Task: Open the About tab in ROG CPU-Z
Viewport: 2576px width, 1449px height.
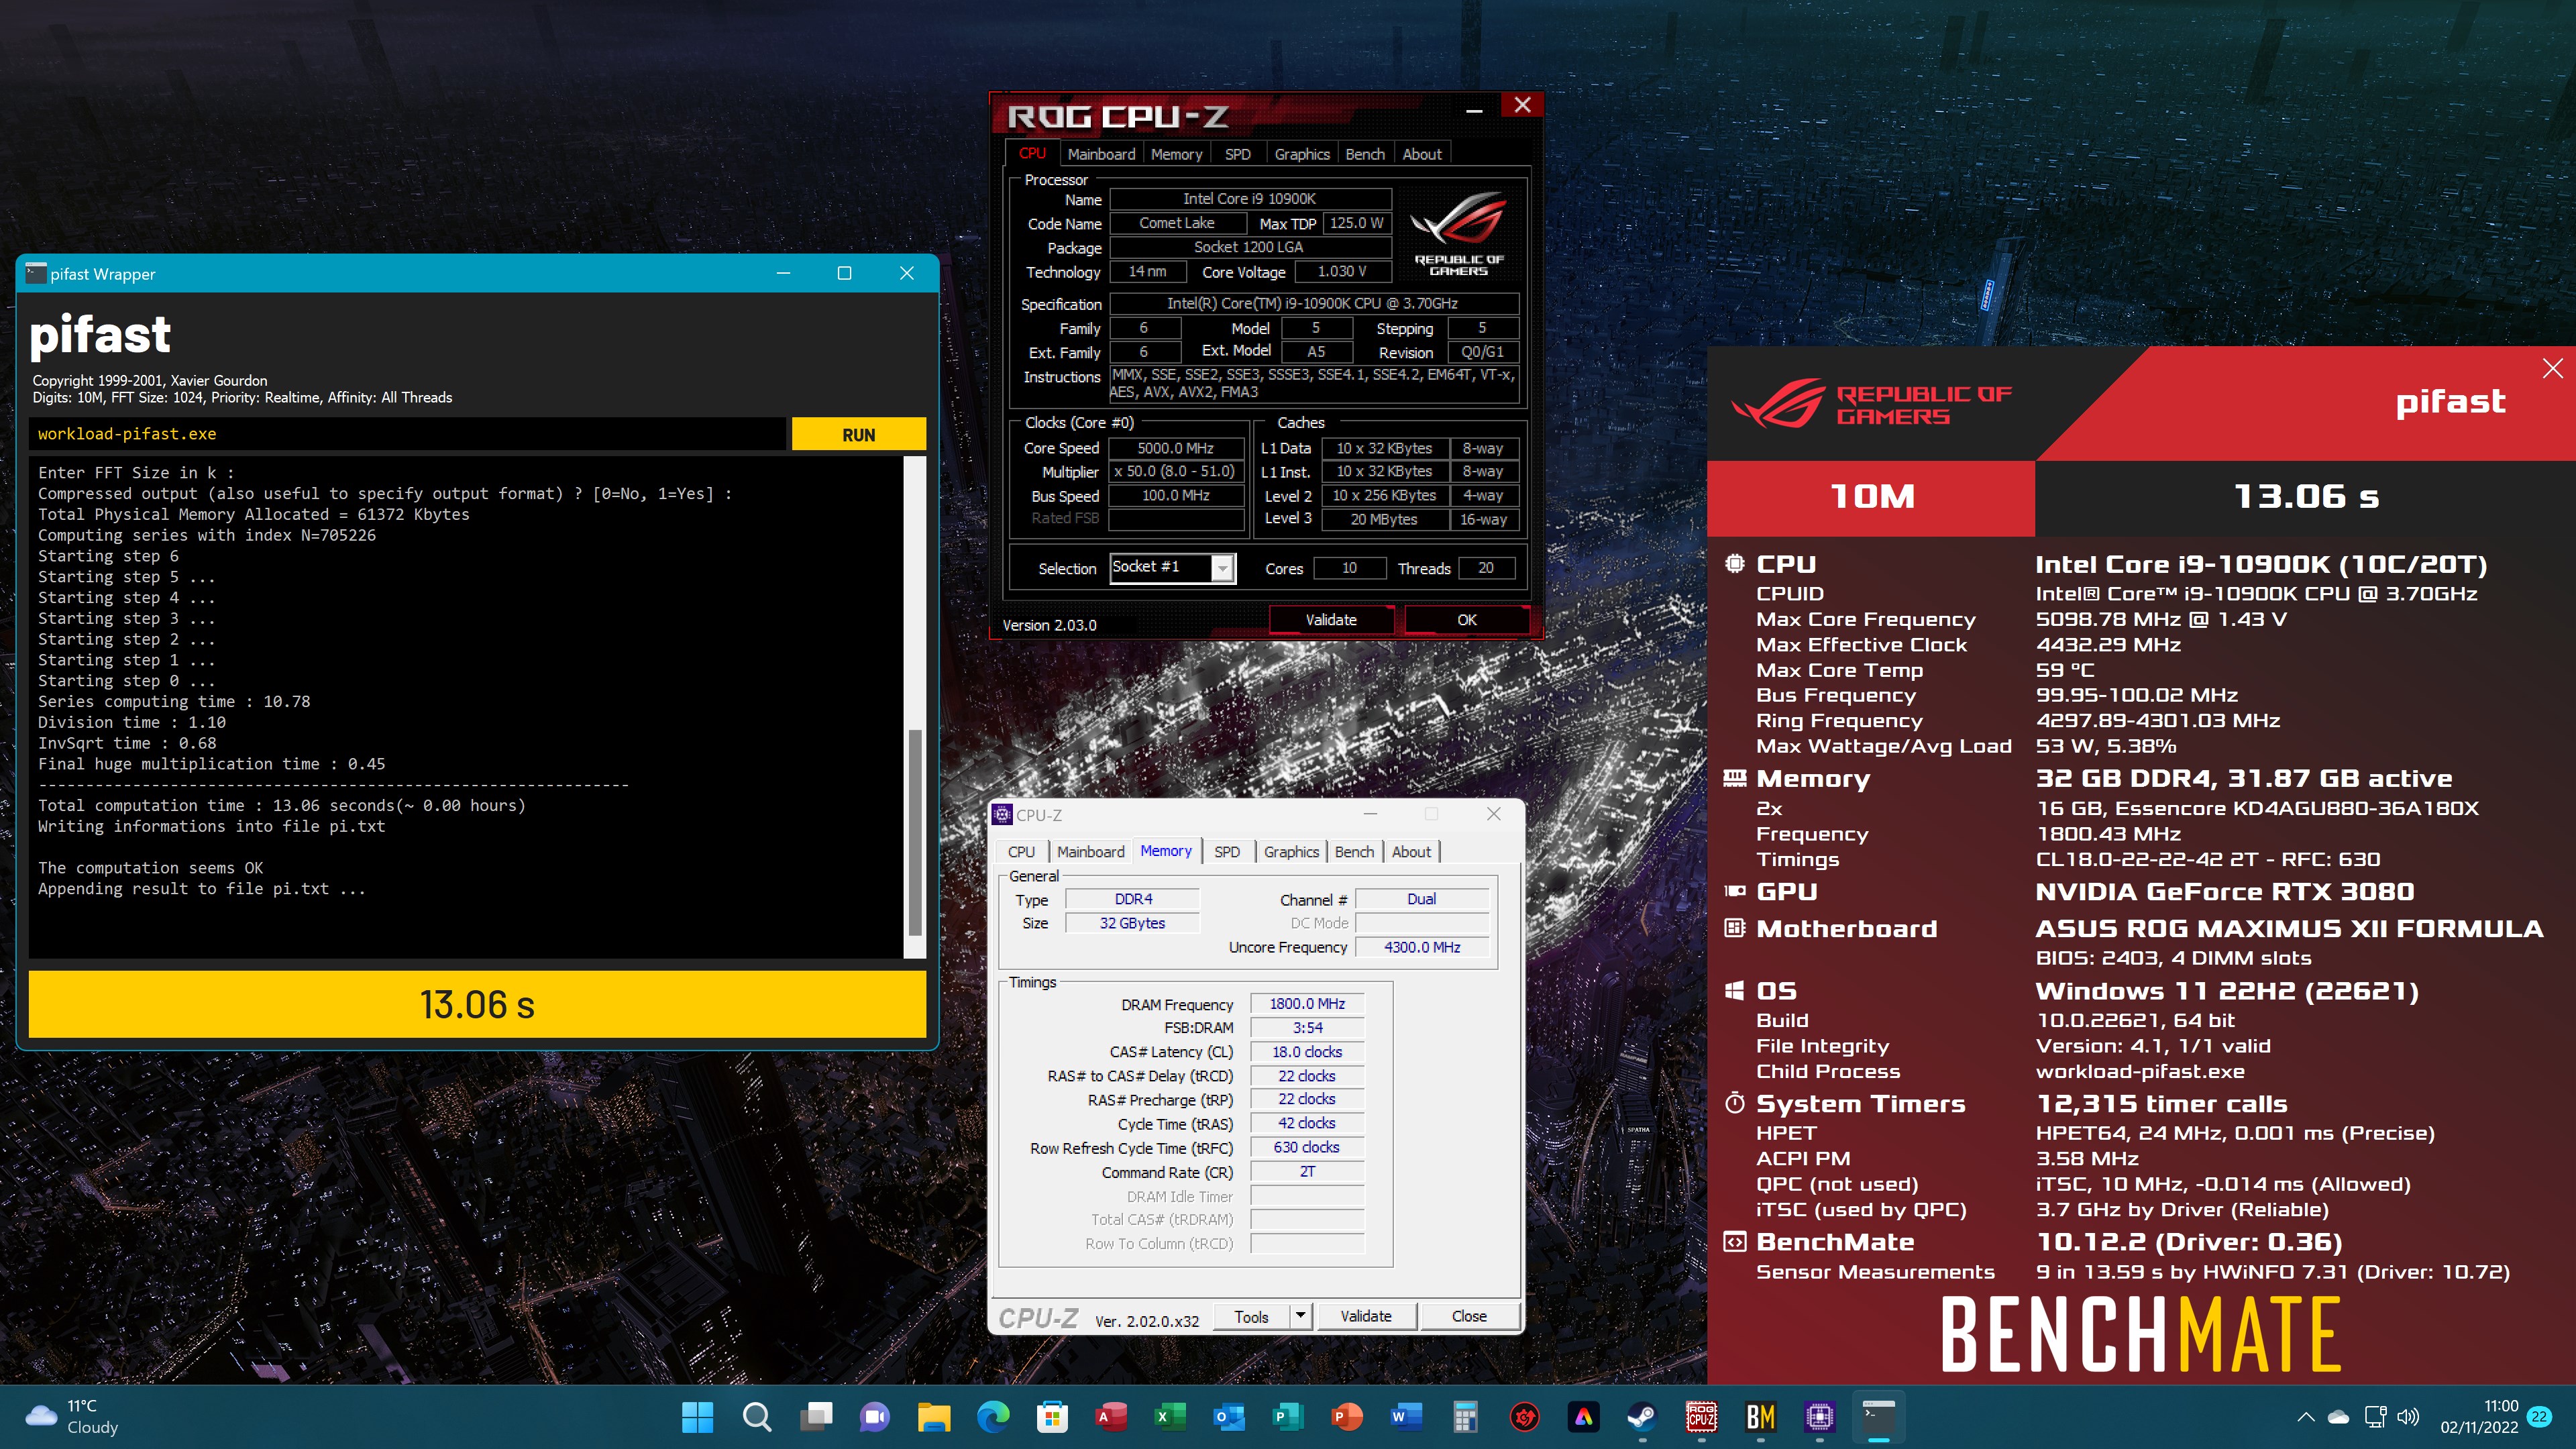Action: 1421,154
